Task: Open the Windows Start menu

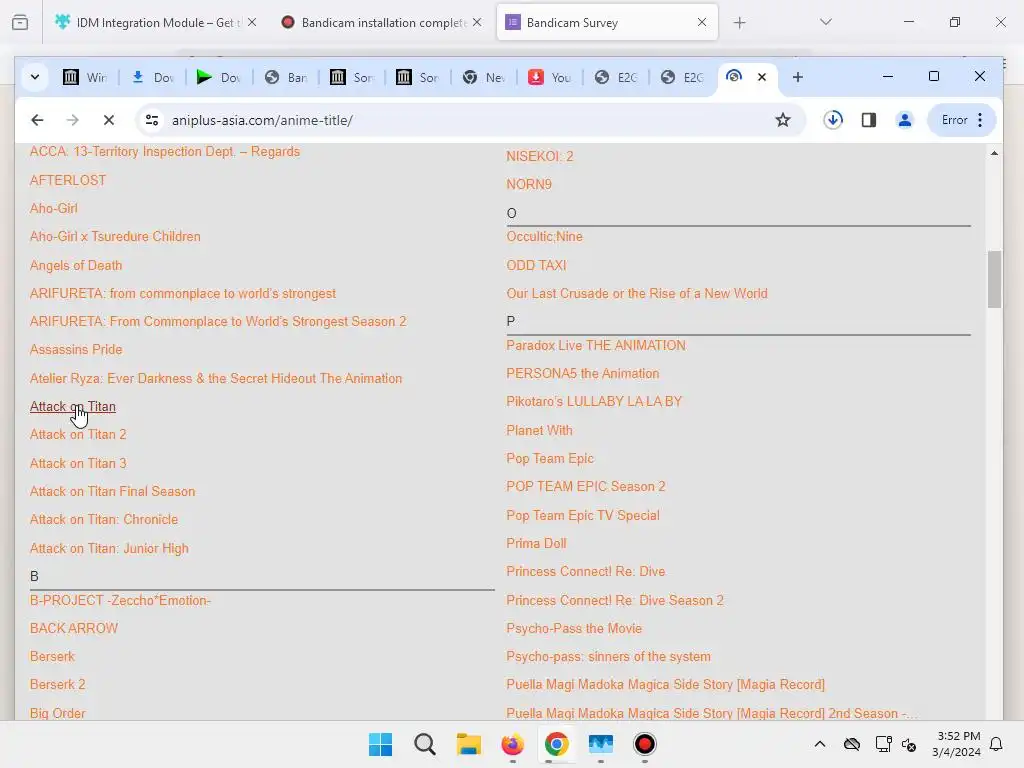Action: click(x=380, y=744)
